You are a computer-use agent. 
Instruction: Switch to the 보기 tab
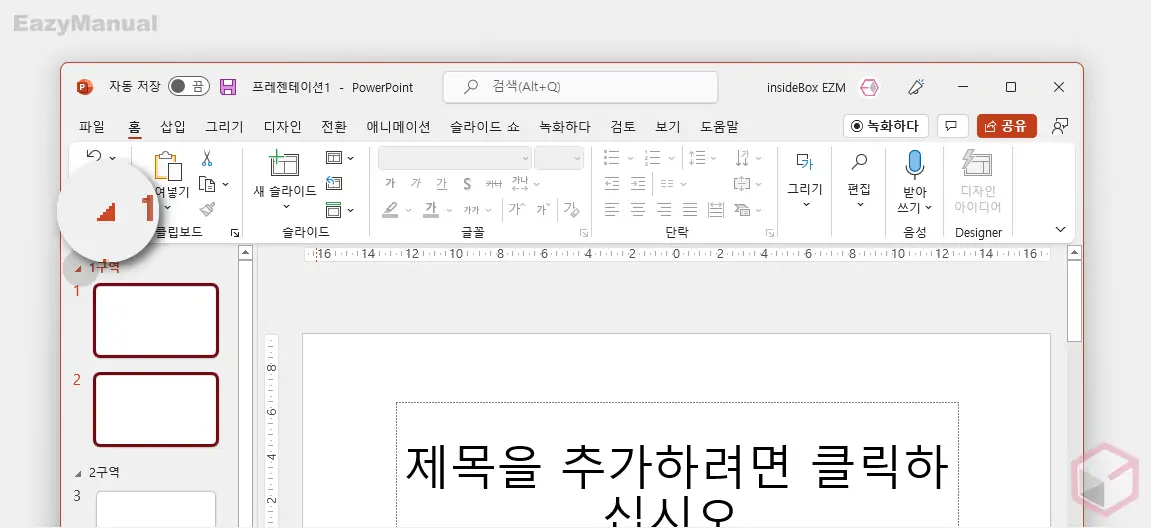(668, 126)
